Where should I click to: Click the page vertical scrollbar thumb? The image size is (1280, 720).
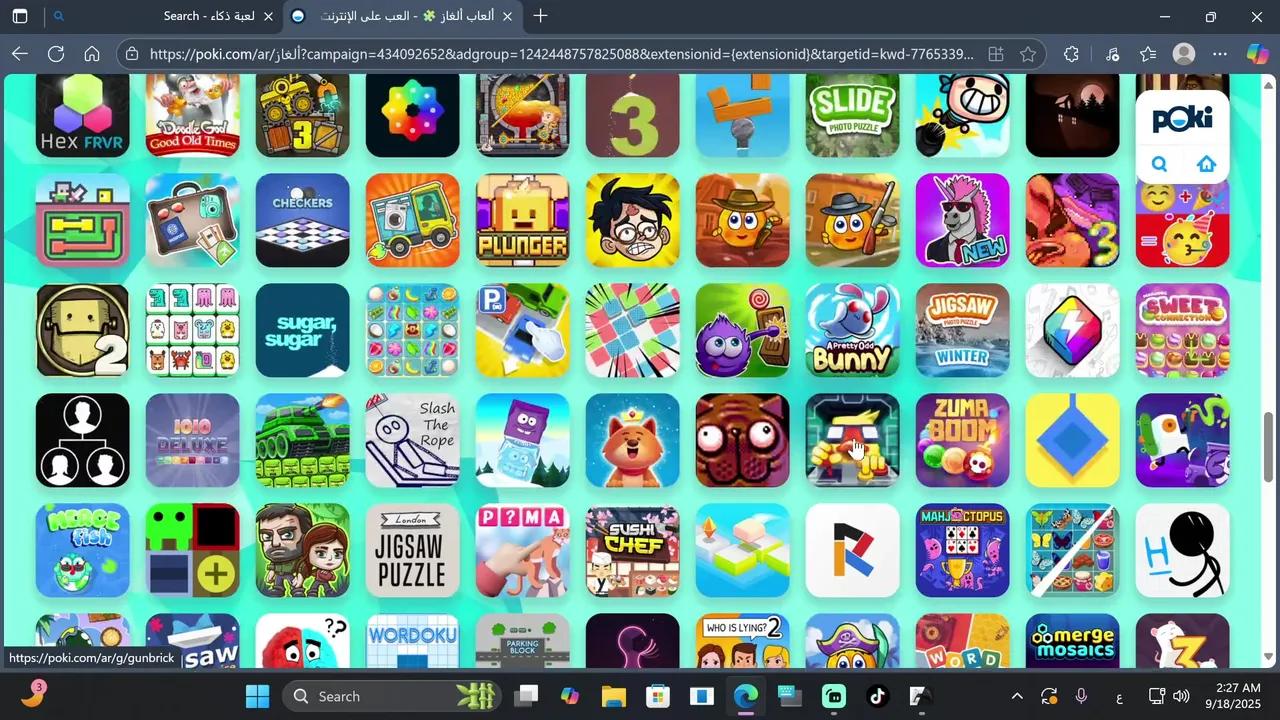point(1270,445)
